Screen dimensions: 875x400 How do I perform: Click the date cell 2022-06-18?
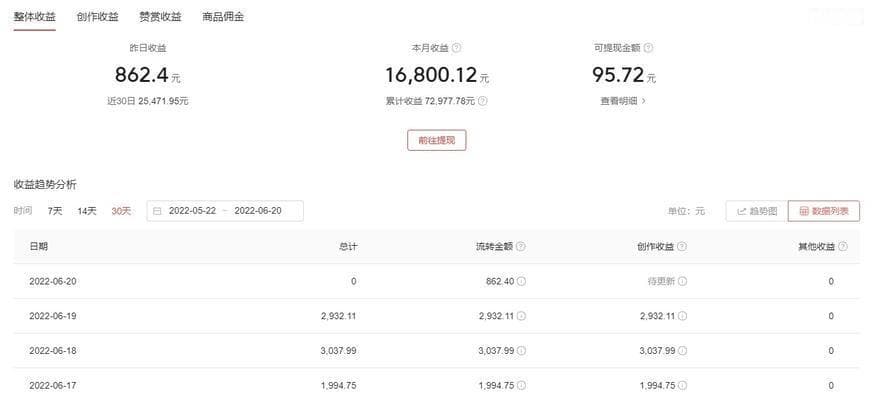[53, 351]
